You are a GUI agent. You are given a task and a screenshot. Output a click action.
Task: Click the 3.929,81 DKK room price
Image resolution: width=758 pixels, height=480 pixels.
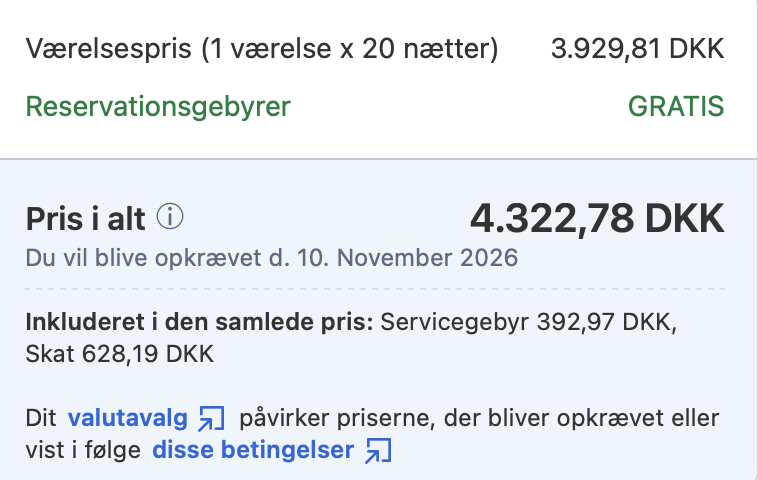(x=638, y=49)
